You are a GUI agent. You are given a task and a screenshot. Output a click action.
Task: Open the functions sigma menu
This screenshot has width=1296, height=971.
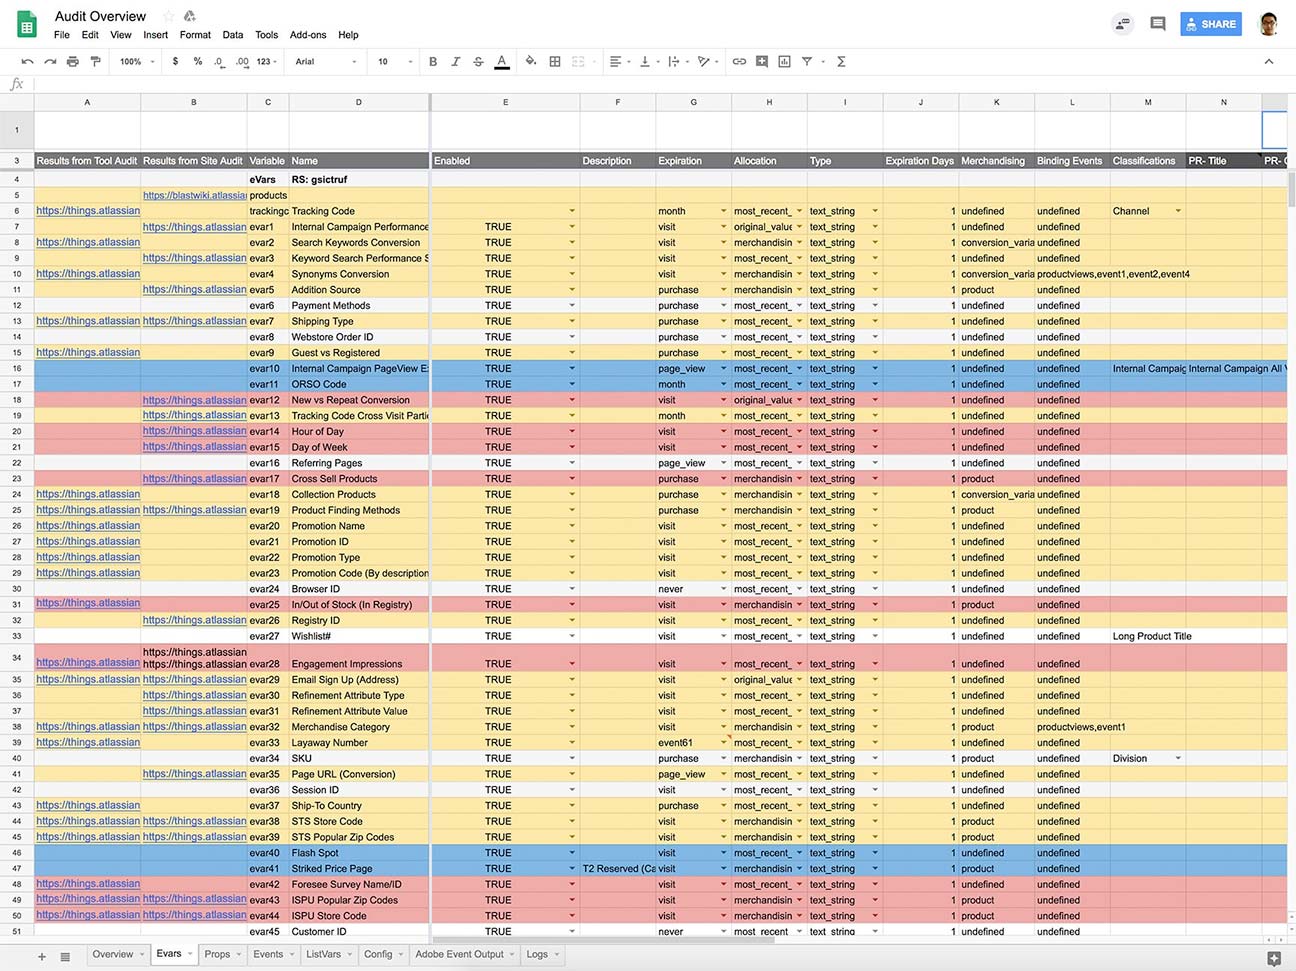(x=841, y=62)
